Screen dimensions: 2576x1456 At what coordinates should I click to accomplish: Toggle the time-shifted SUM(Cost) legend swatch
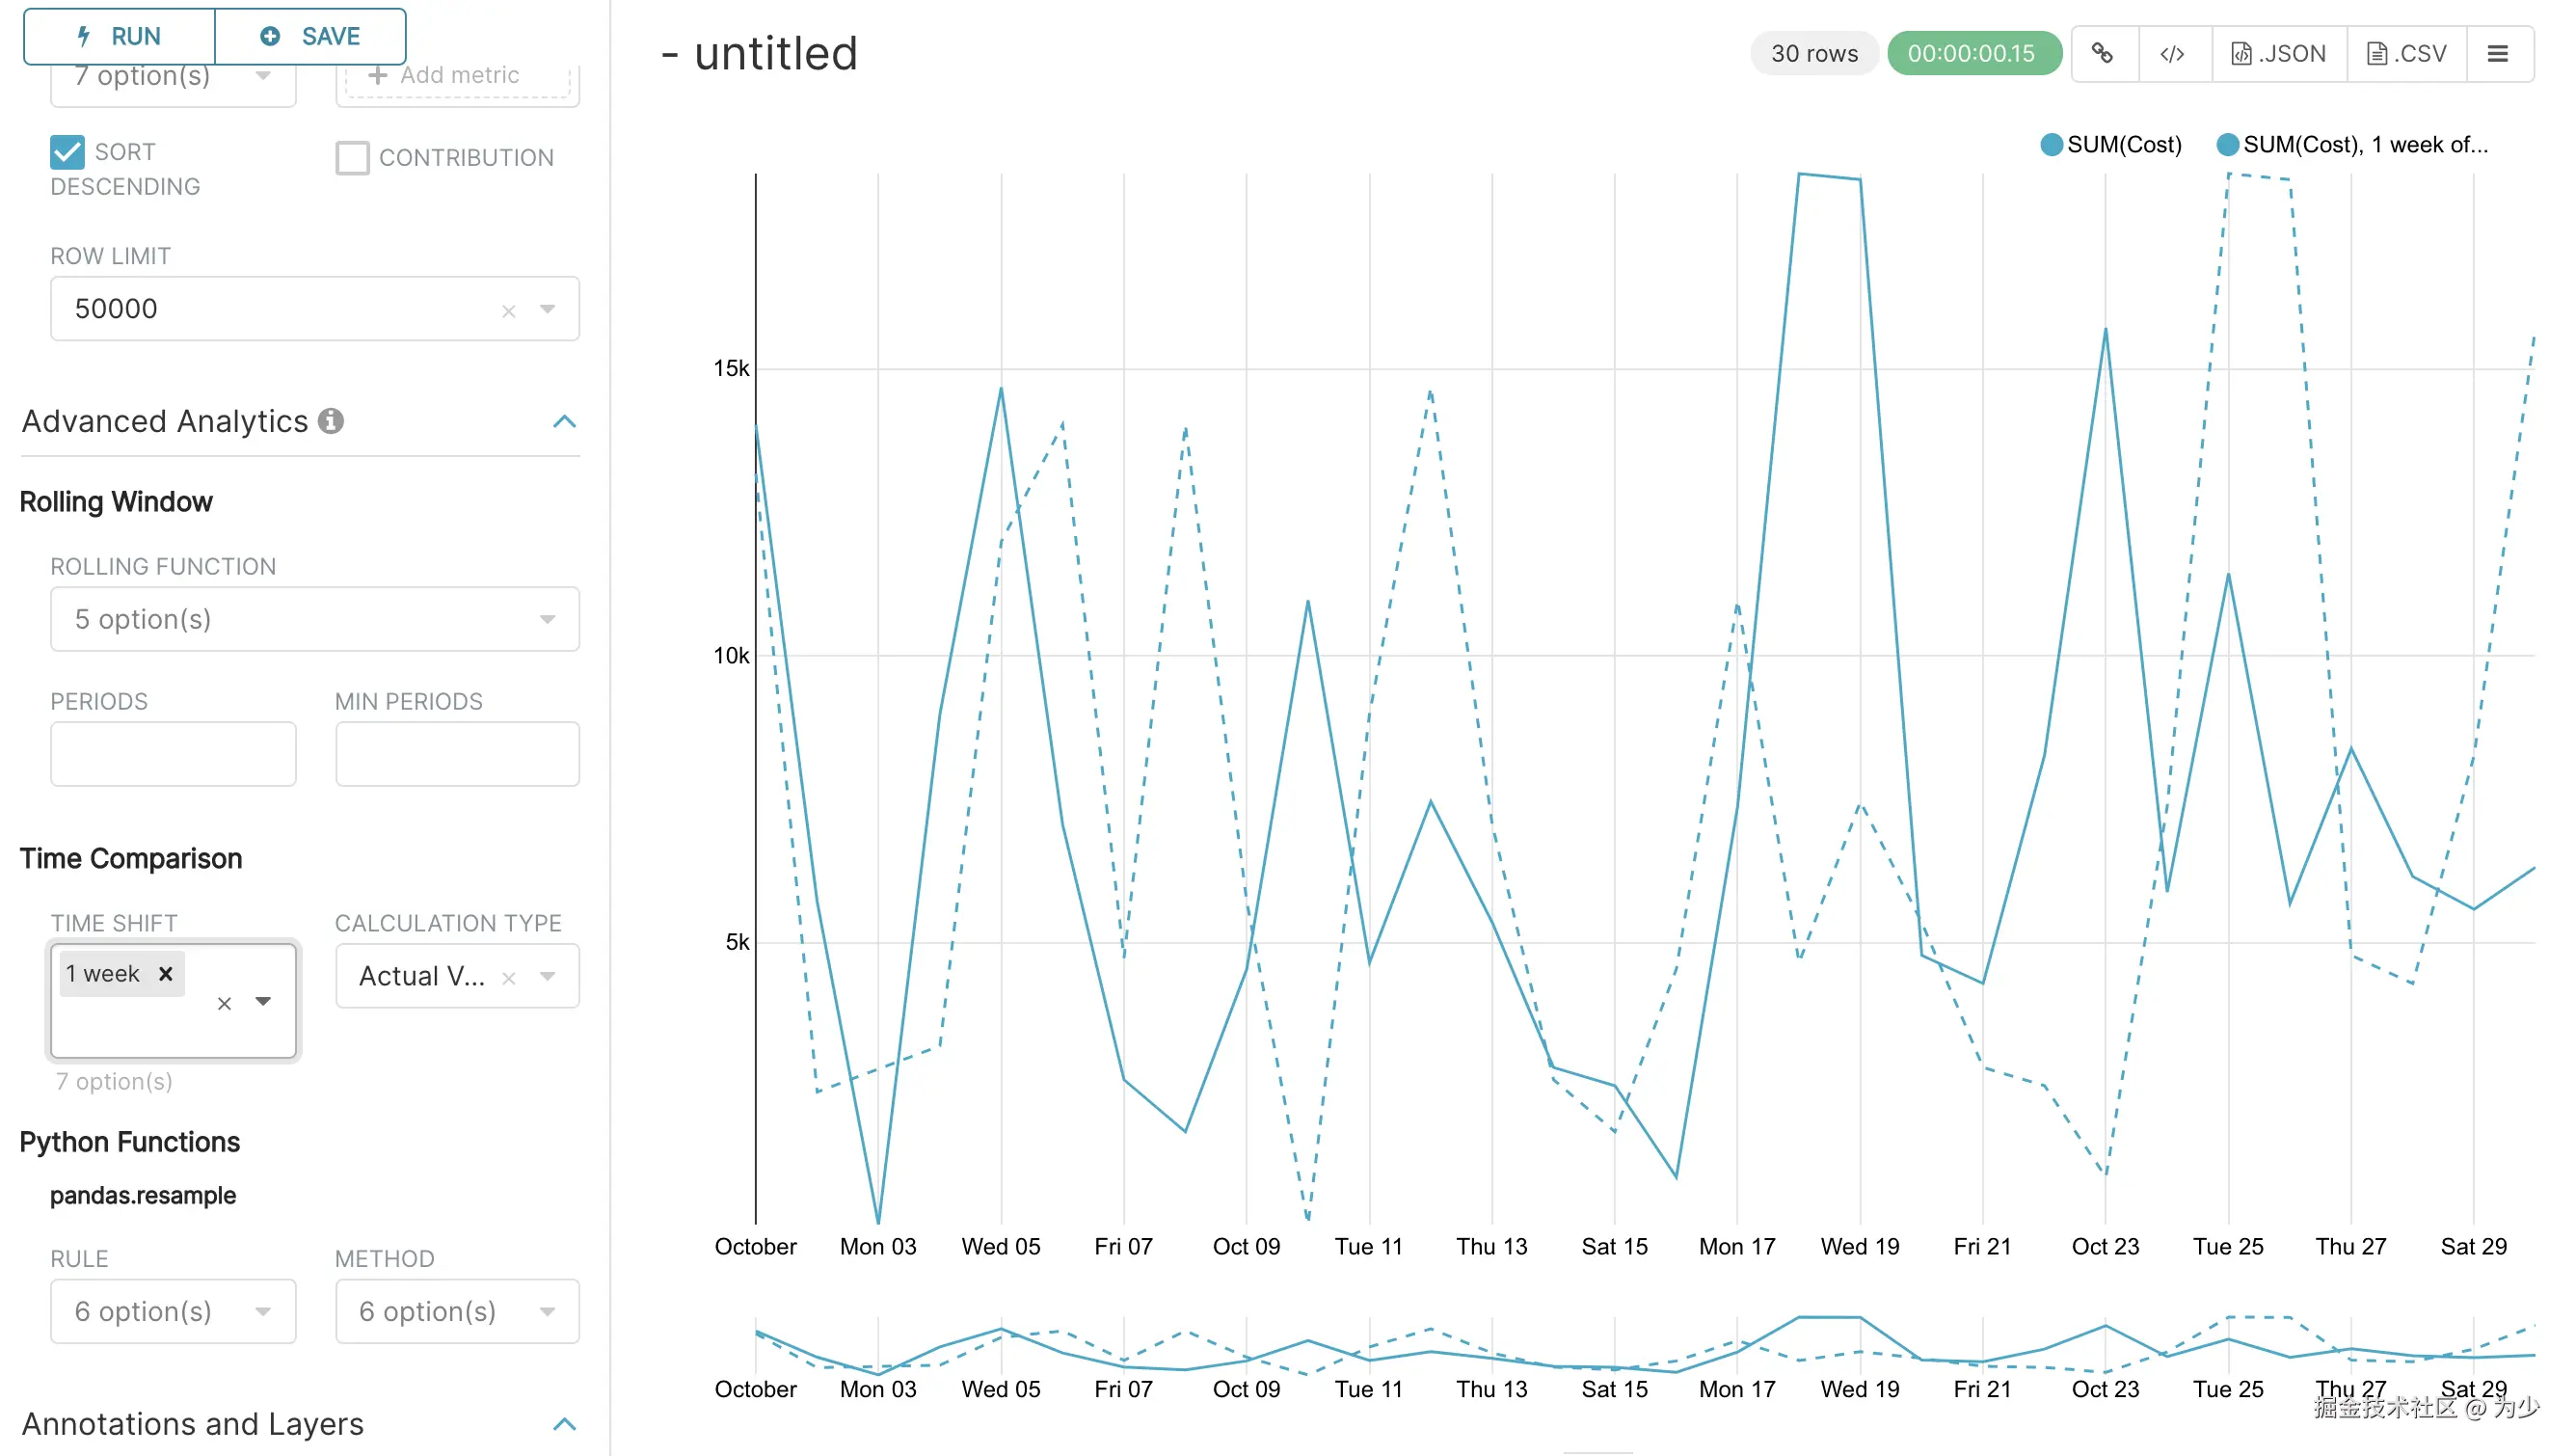[x=2227, y=145]
